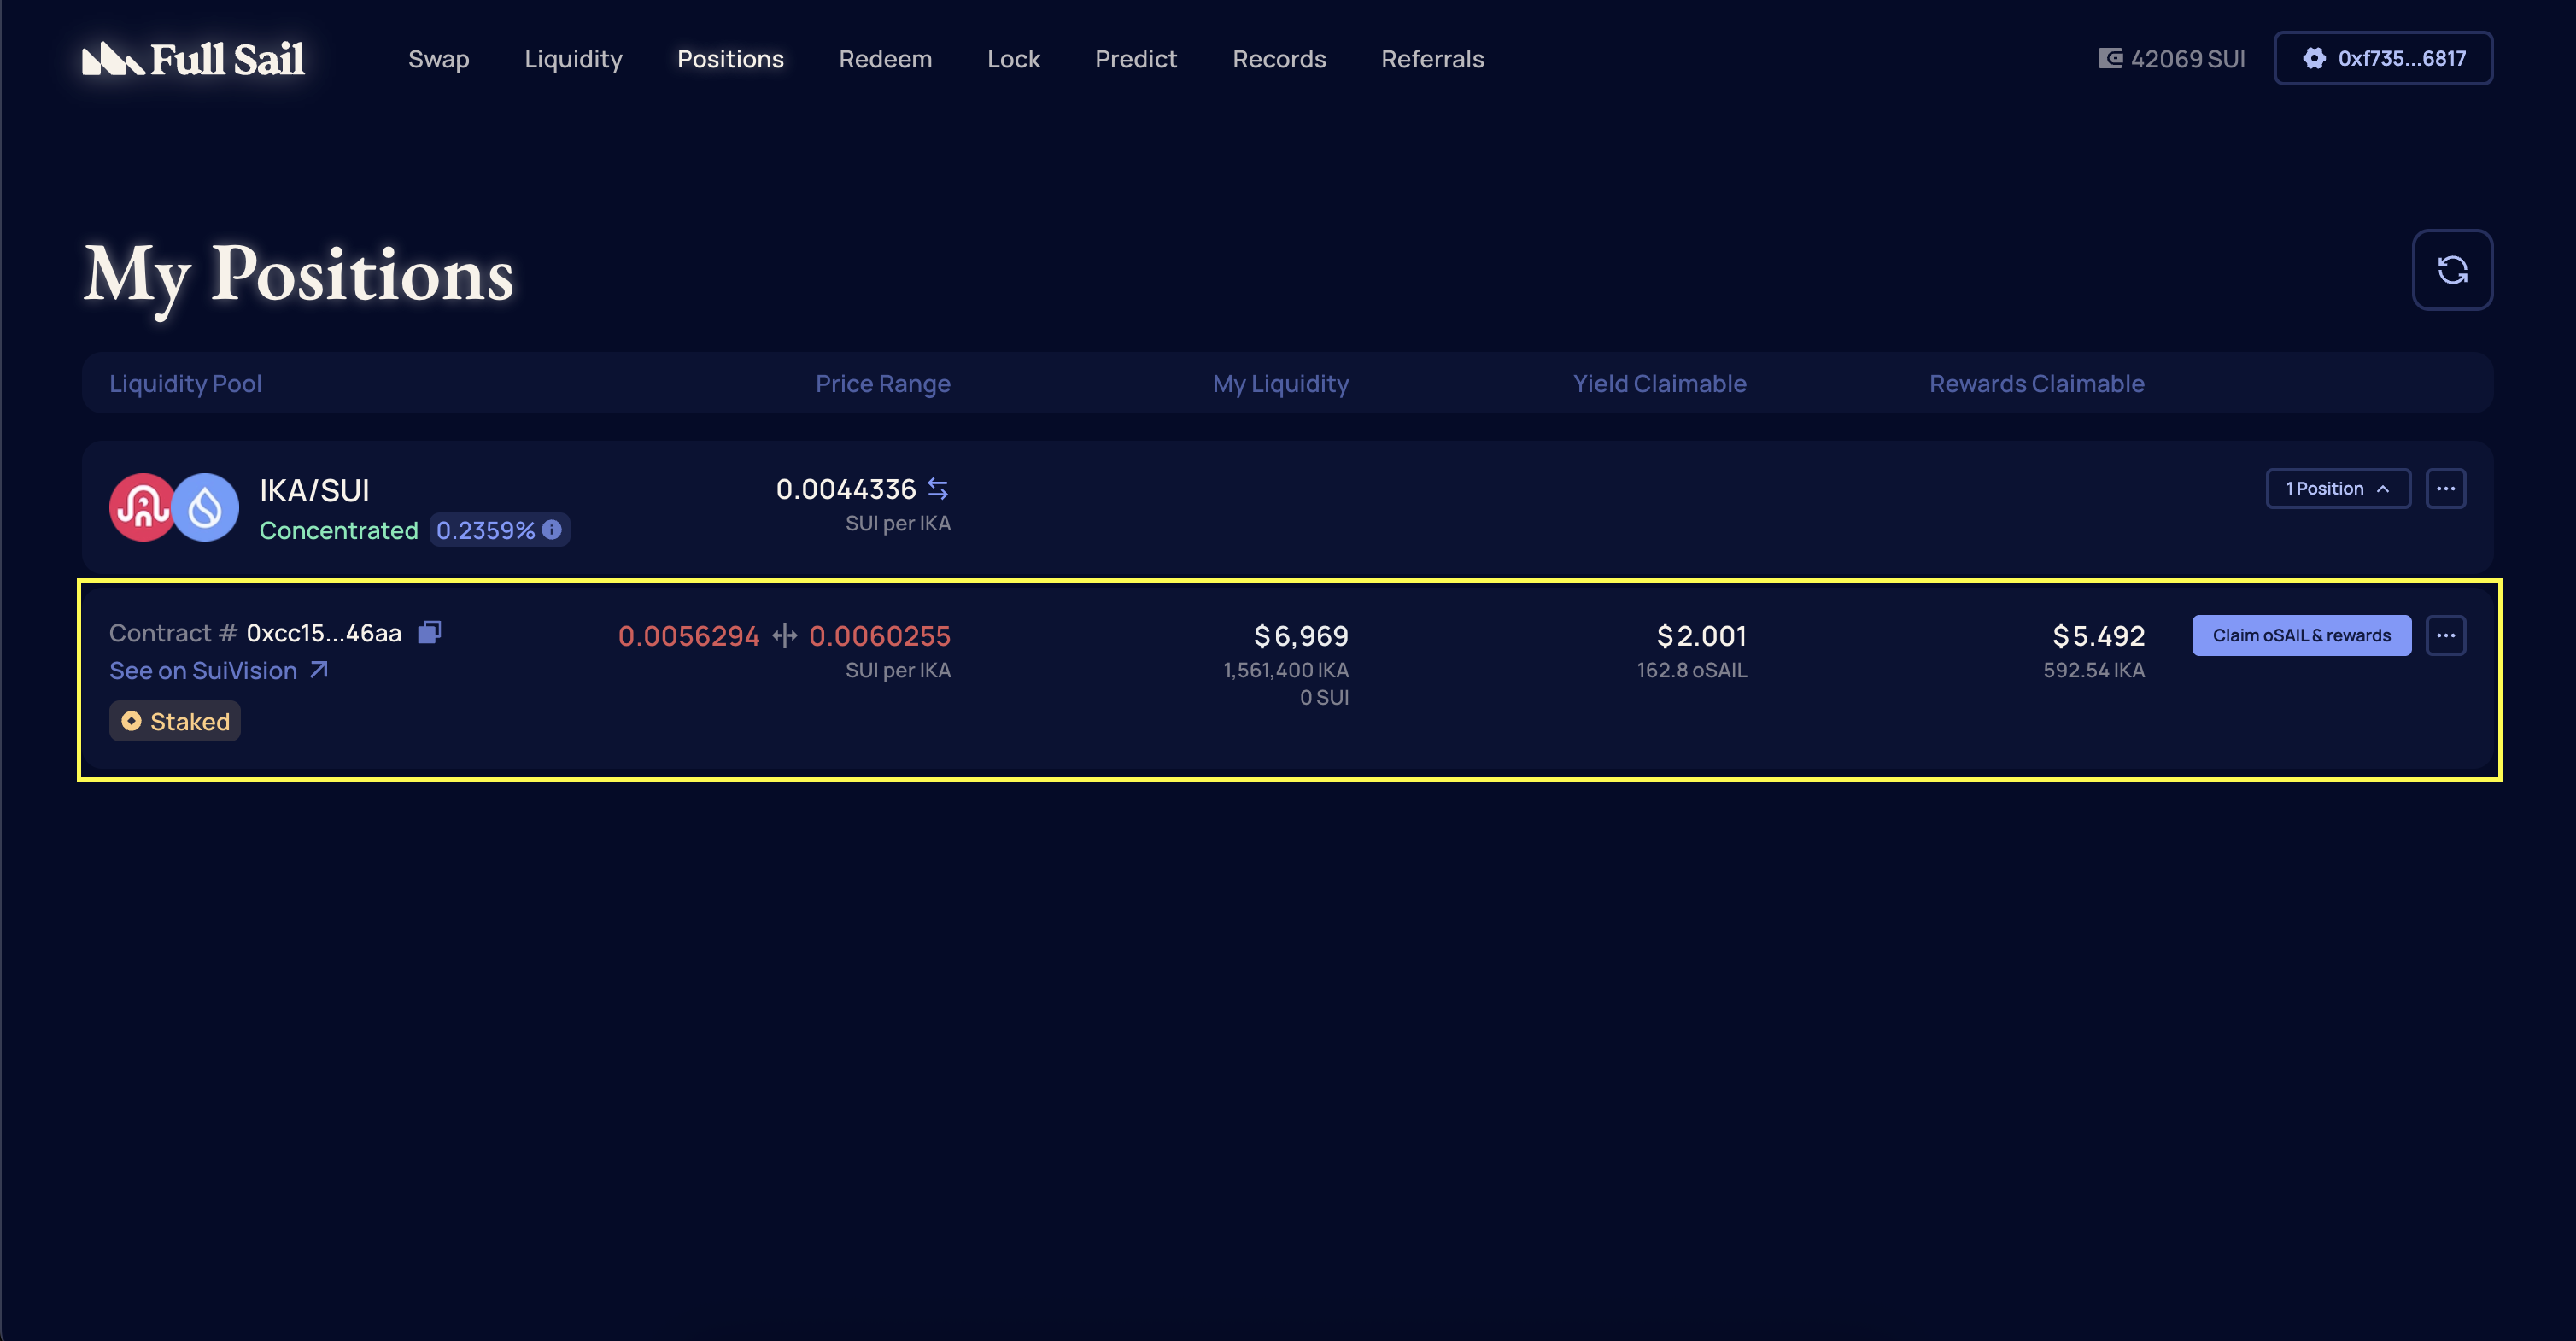The height and width of the screenshot is (1341, 2576).
Task: Copy the contract address 0xcc15...46aa
Action: [429, 632]
